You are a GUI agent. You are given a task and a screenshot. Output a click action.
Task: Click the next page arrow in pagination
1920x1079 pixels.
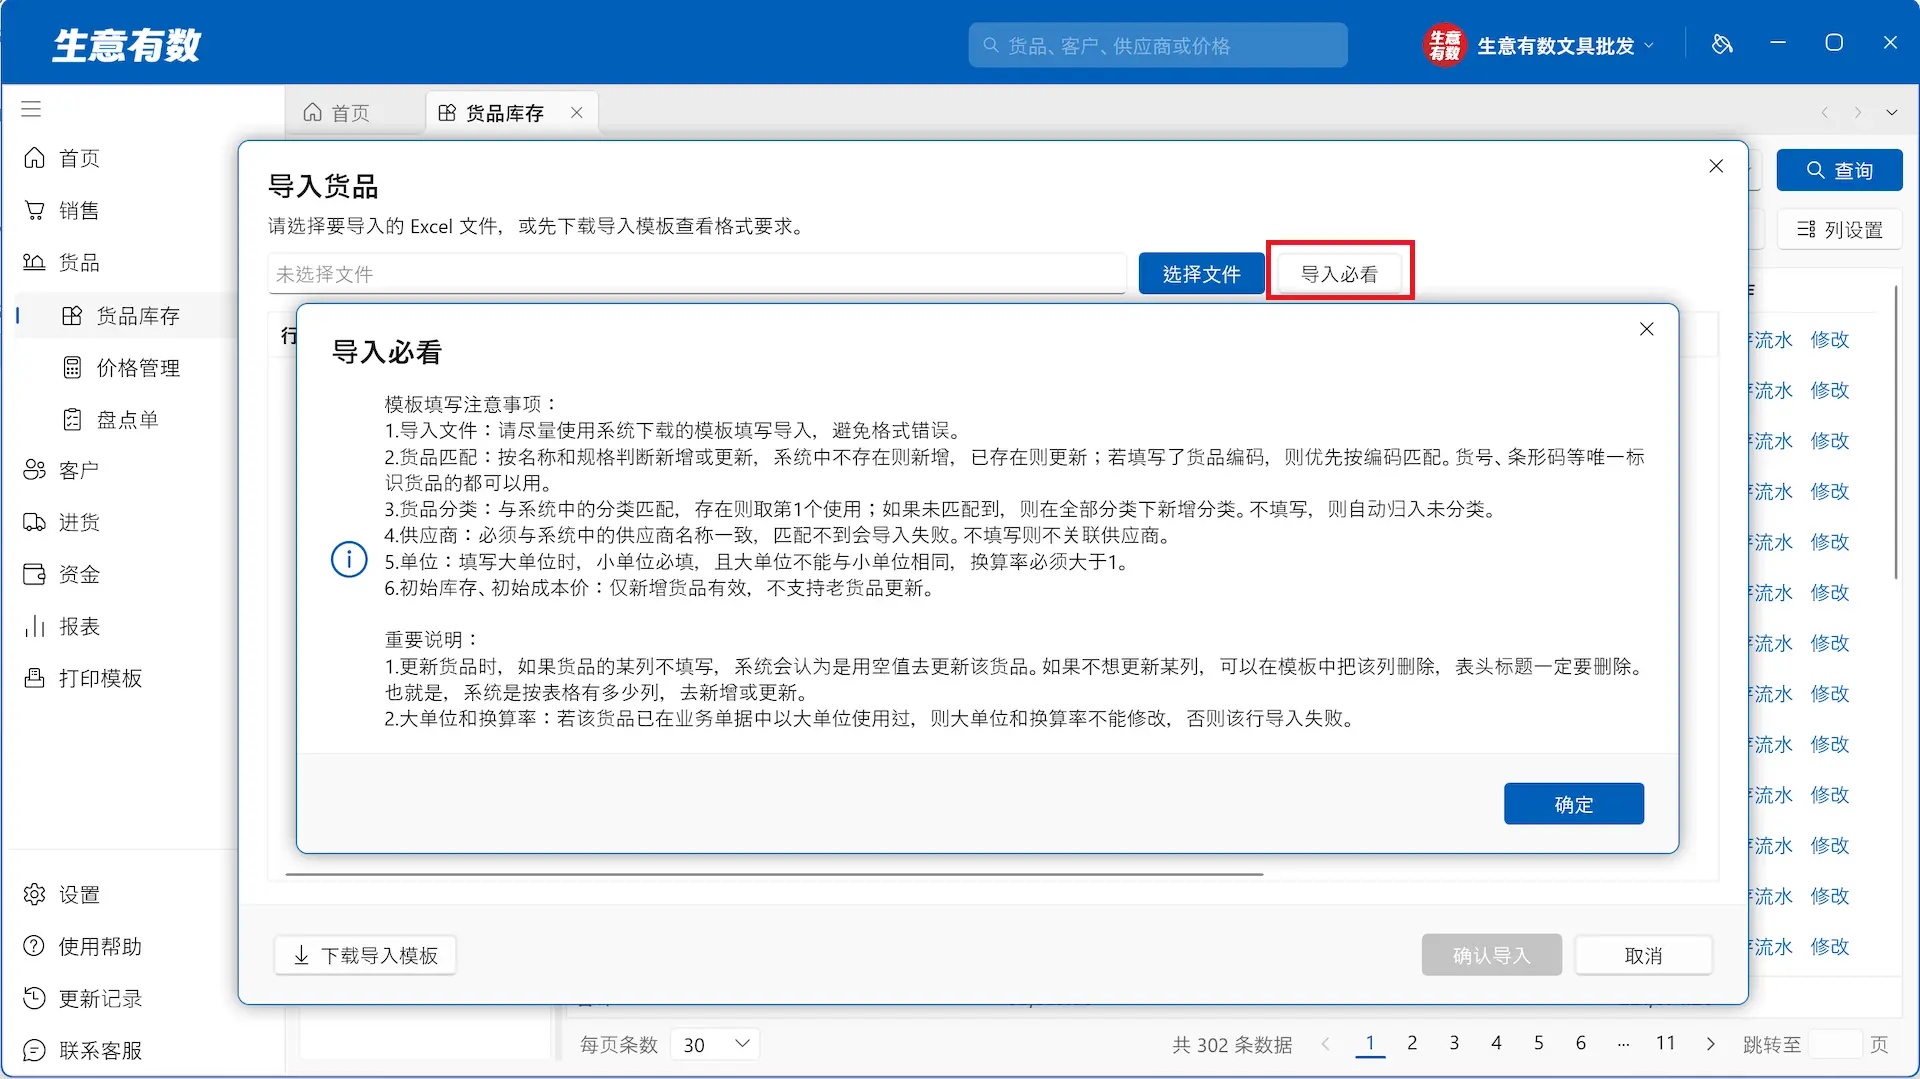pyautogui.click(x=1710, y=1044)
